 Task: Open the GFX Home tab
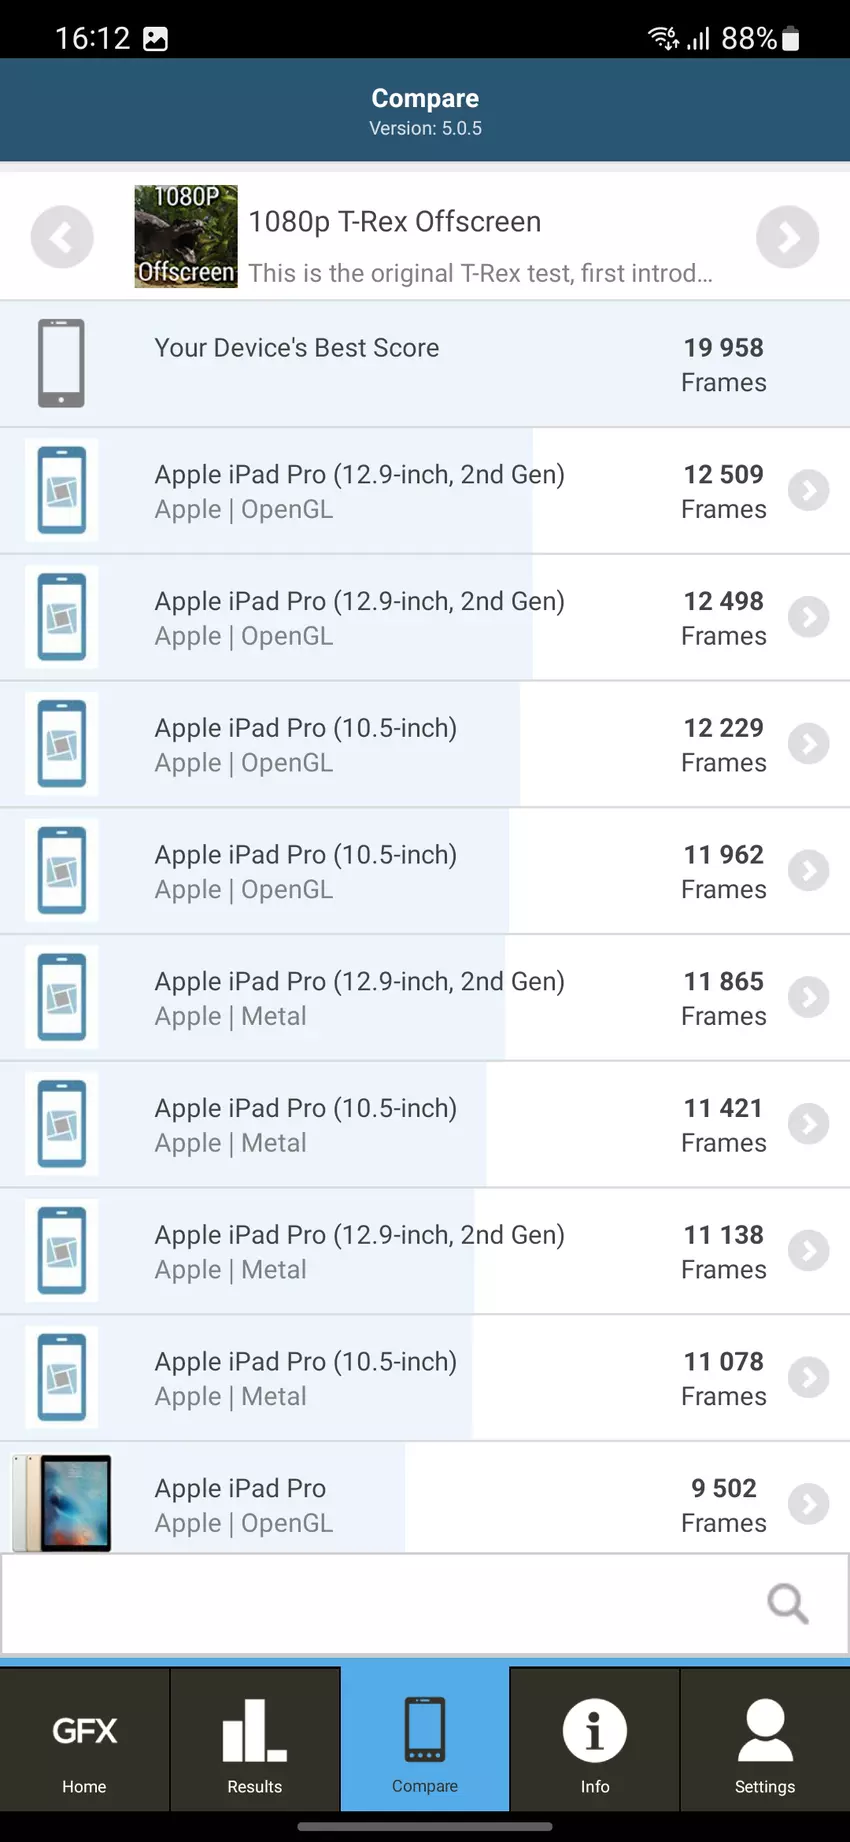(x=85, y=1740)
